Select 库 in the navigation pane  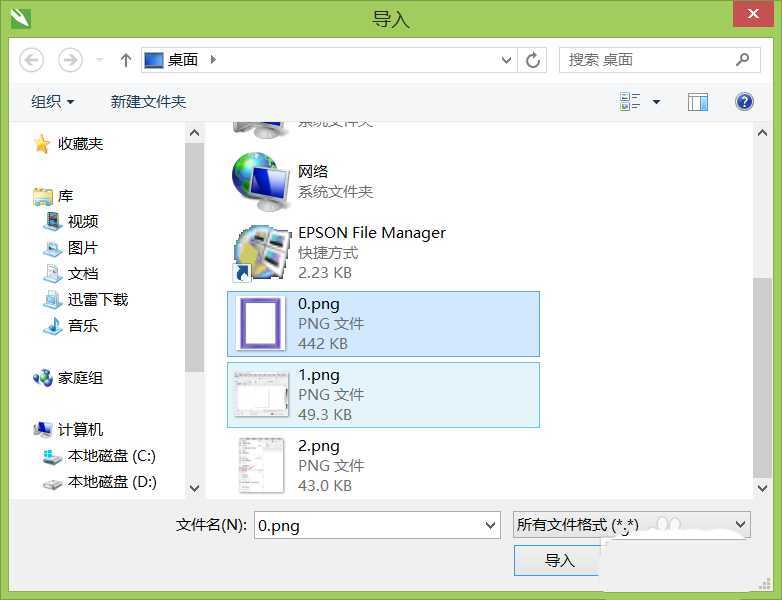(65, 196)
